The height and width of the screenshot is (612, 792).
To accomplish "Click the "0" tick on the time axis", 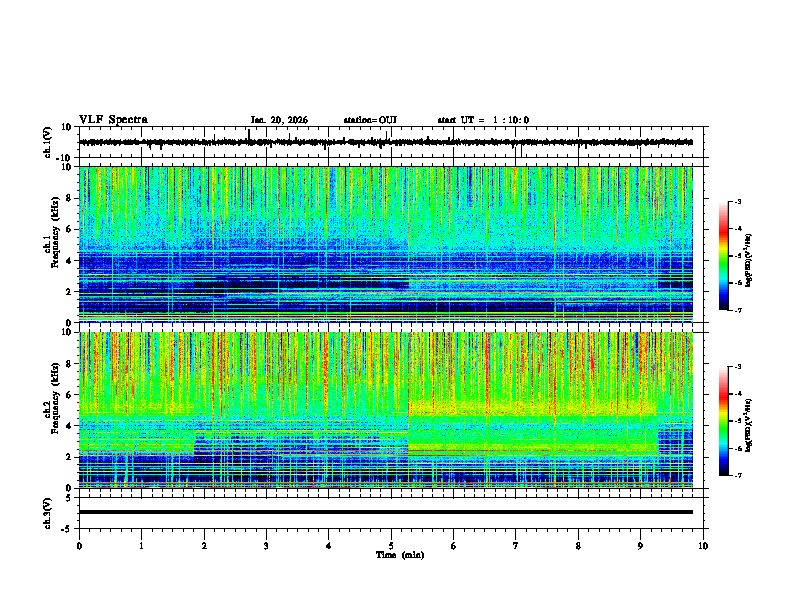I will pyautogui.click(x=79, y=546).
